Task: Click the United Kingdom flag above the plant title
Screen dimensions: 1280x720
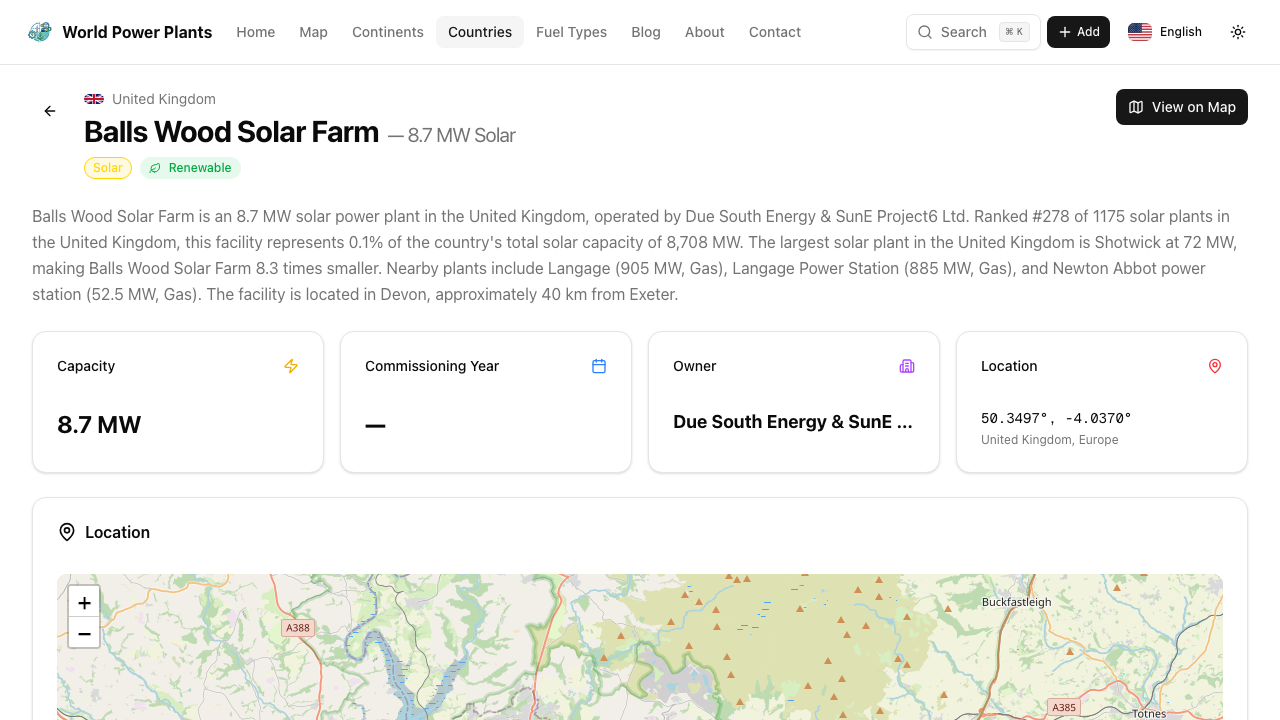Action: pos(93,99)
